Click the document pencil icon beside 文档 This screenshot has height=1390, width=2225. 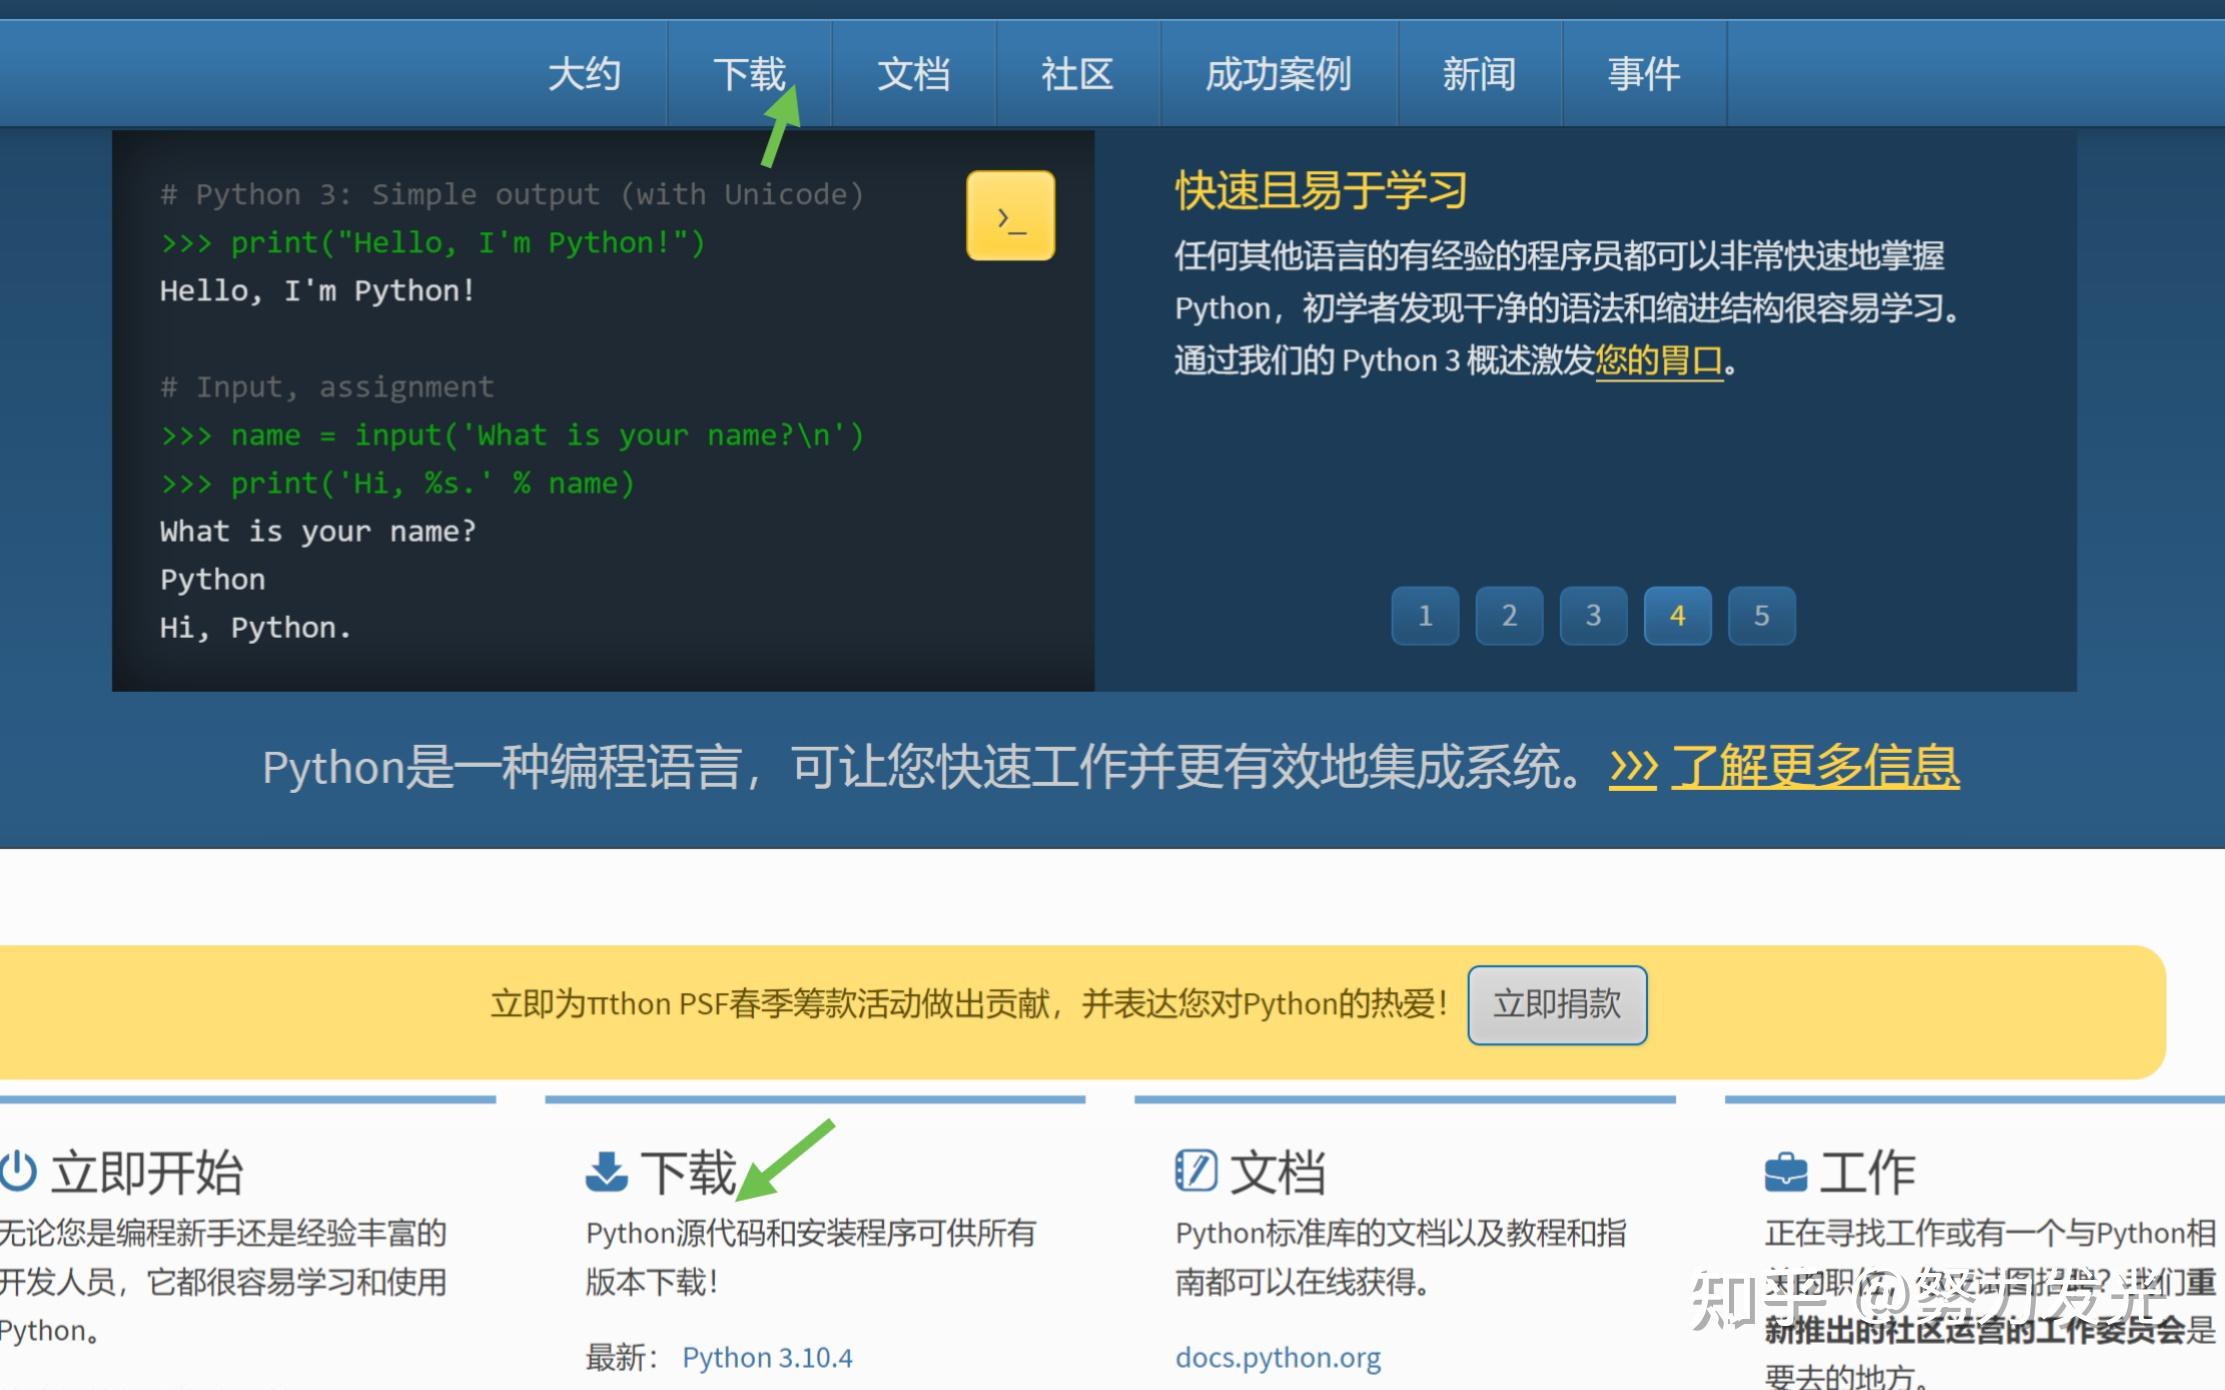(1196, 1171)
